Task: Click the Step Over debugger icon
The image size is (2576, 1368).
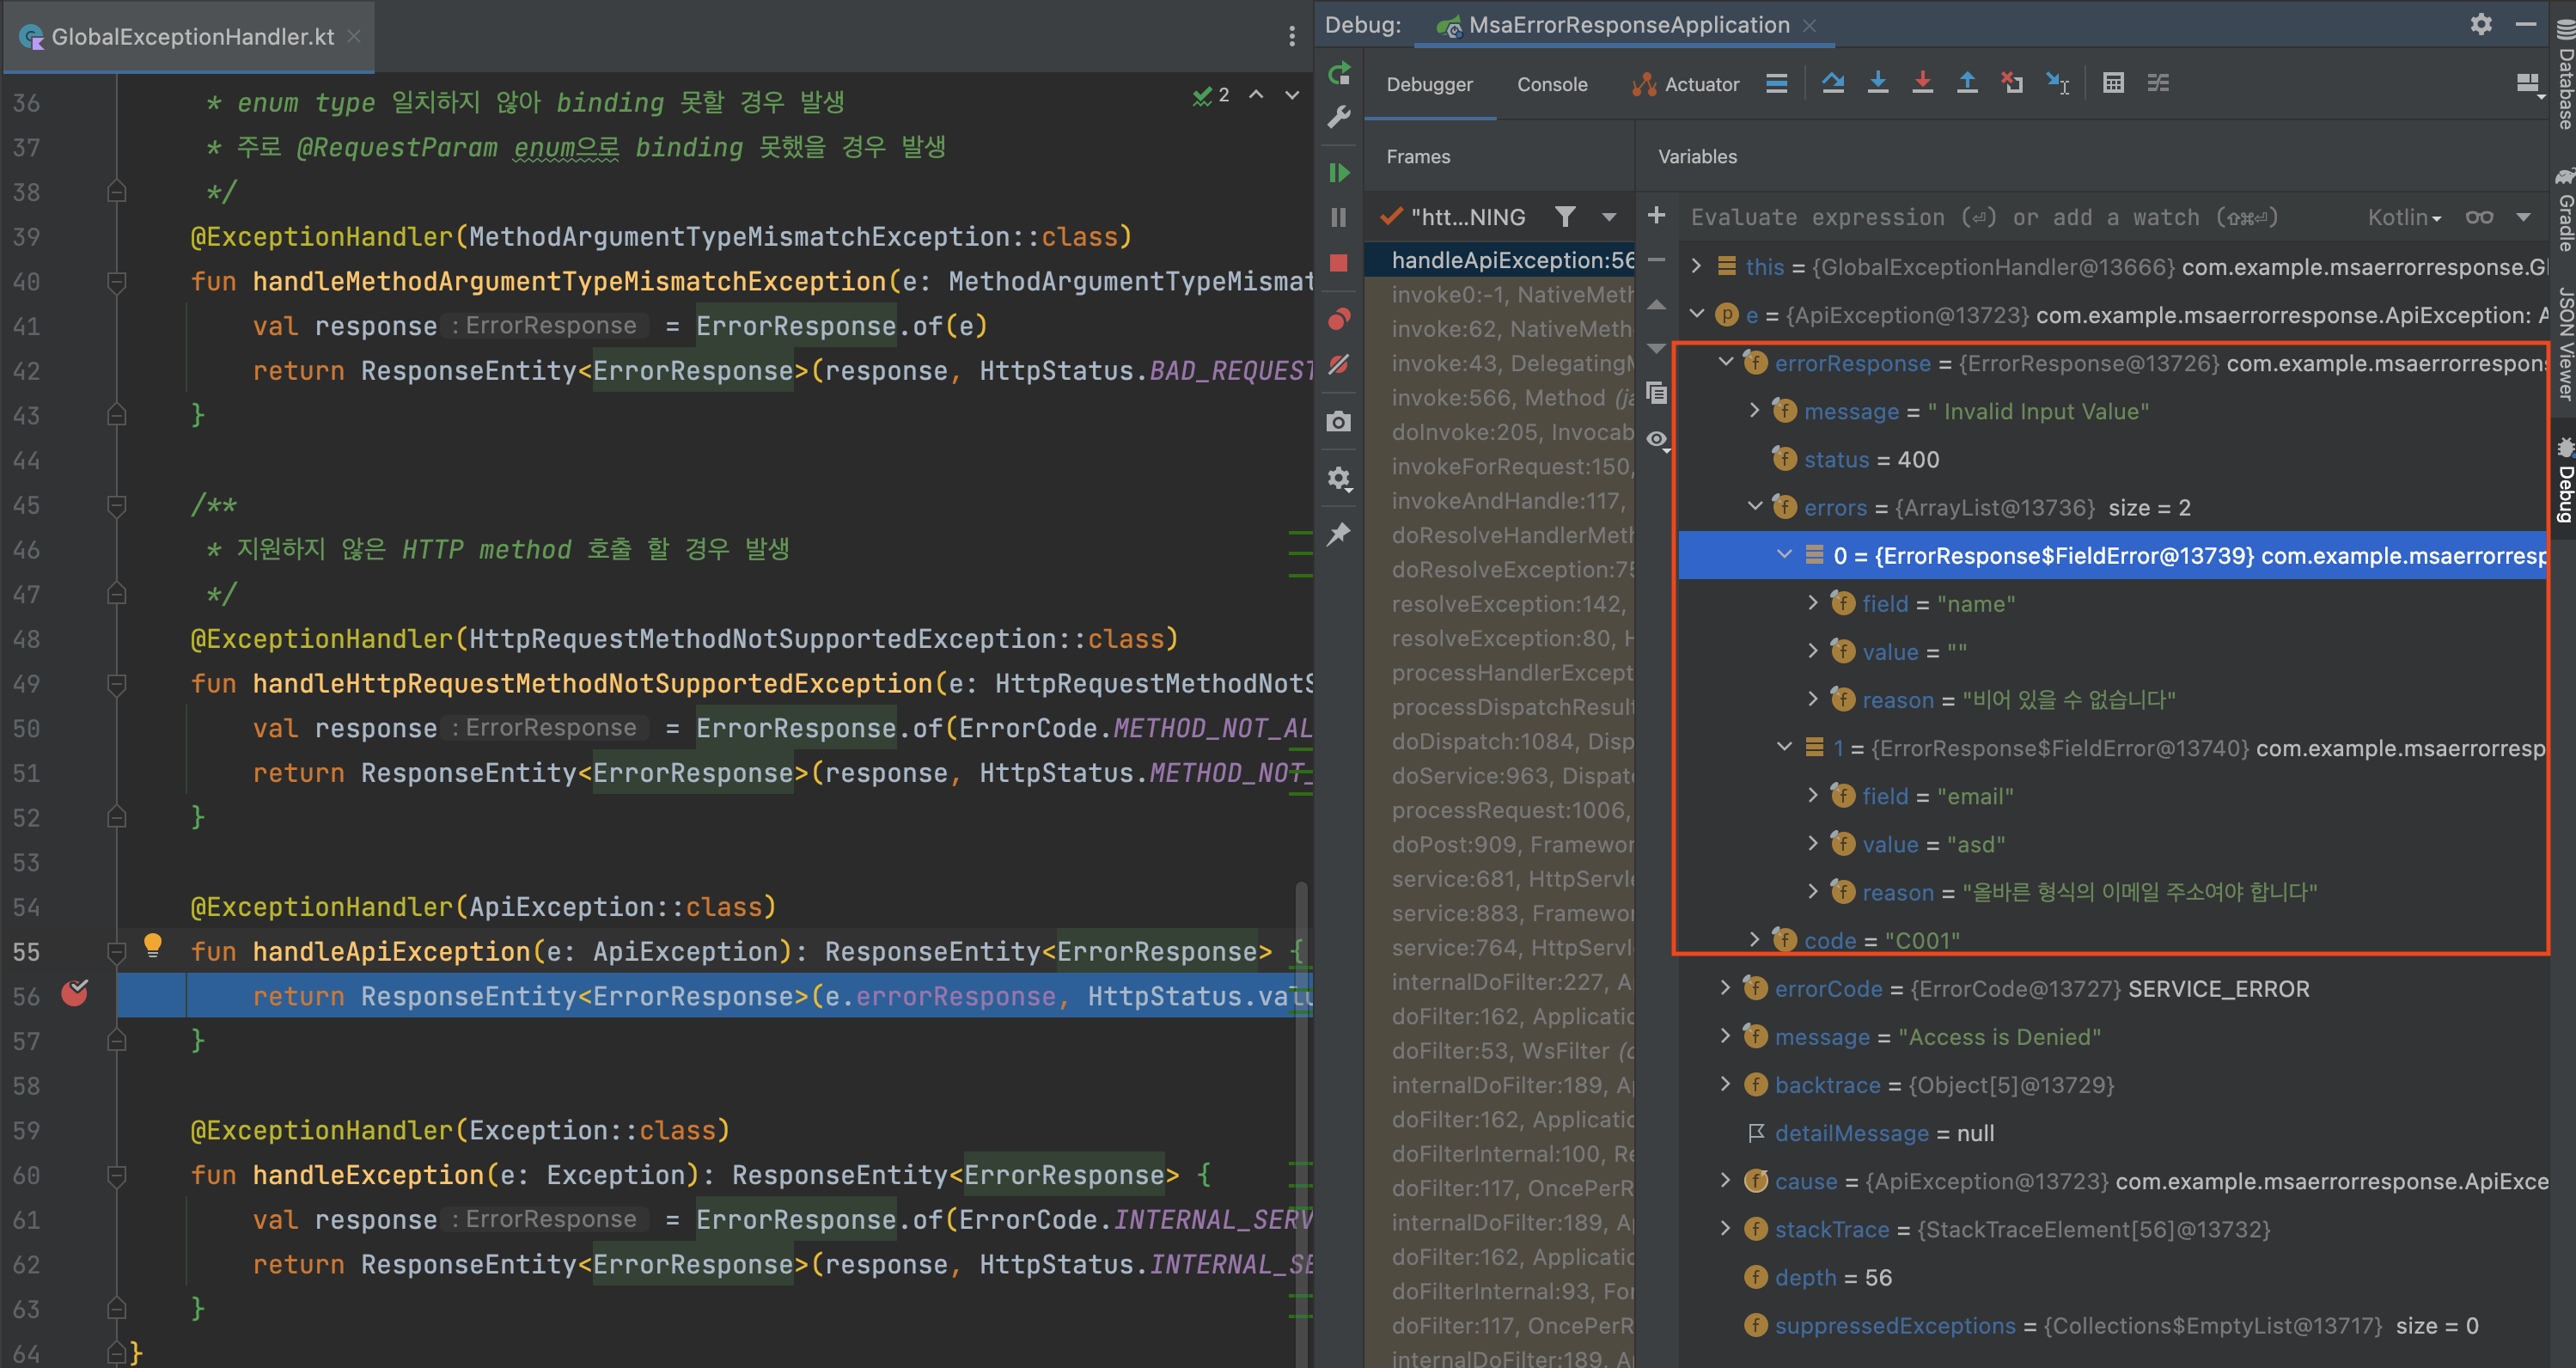Action: [1832, 83]
